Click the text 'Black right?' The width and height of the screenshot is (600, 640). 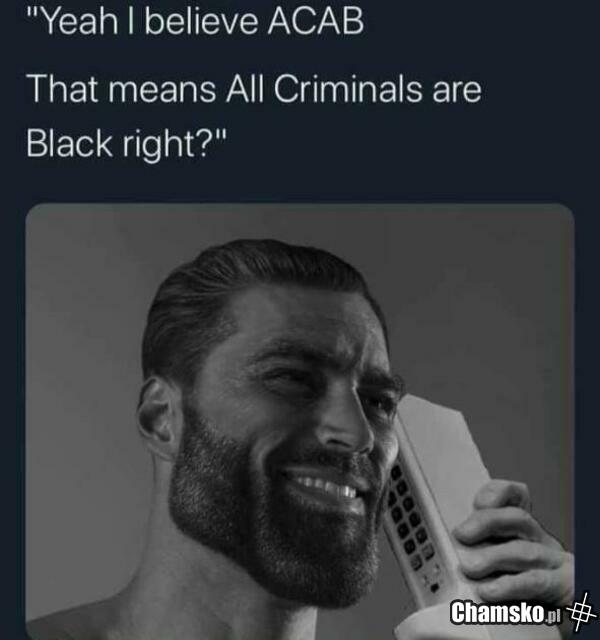coord(120,145)
